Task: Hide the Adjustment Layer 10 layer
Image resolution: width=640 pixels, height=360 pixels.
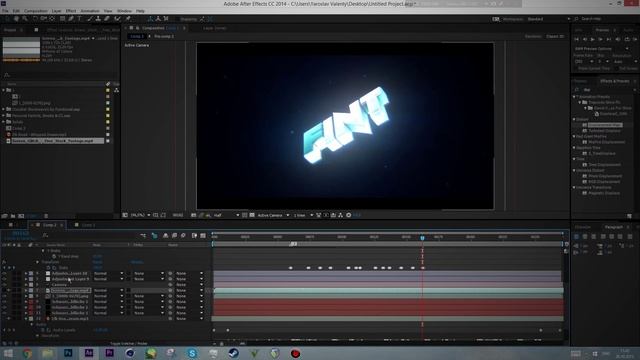Action: coord(4,273)
